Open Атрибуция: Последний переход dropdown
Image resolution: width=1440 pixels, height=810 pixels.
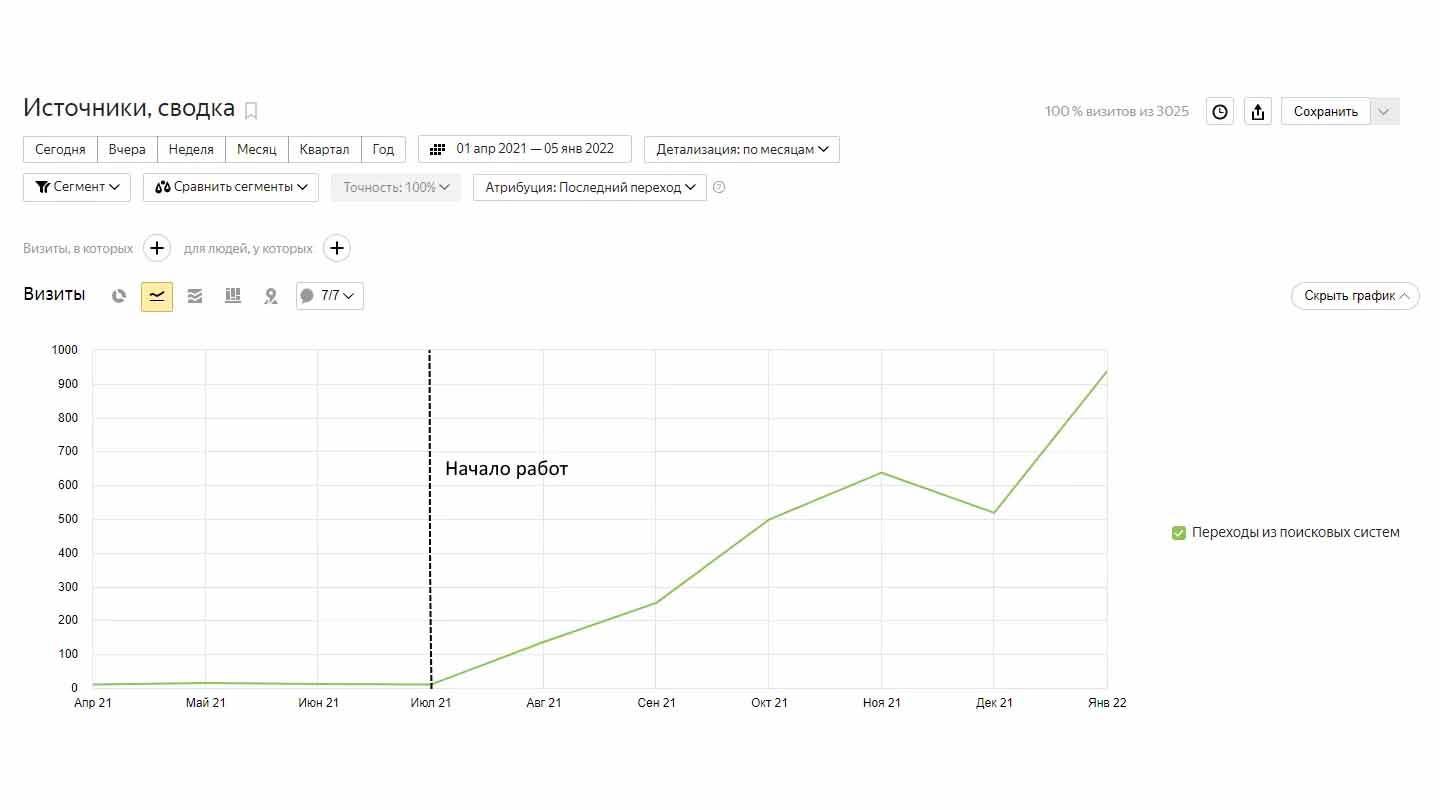[590, 187]
